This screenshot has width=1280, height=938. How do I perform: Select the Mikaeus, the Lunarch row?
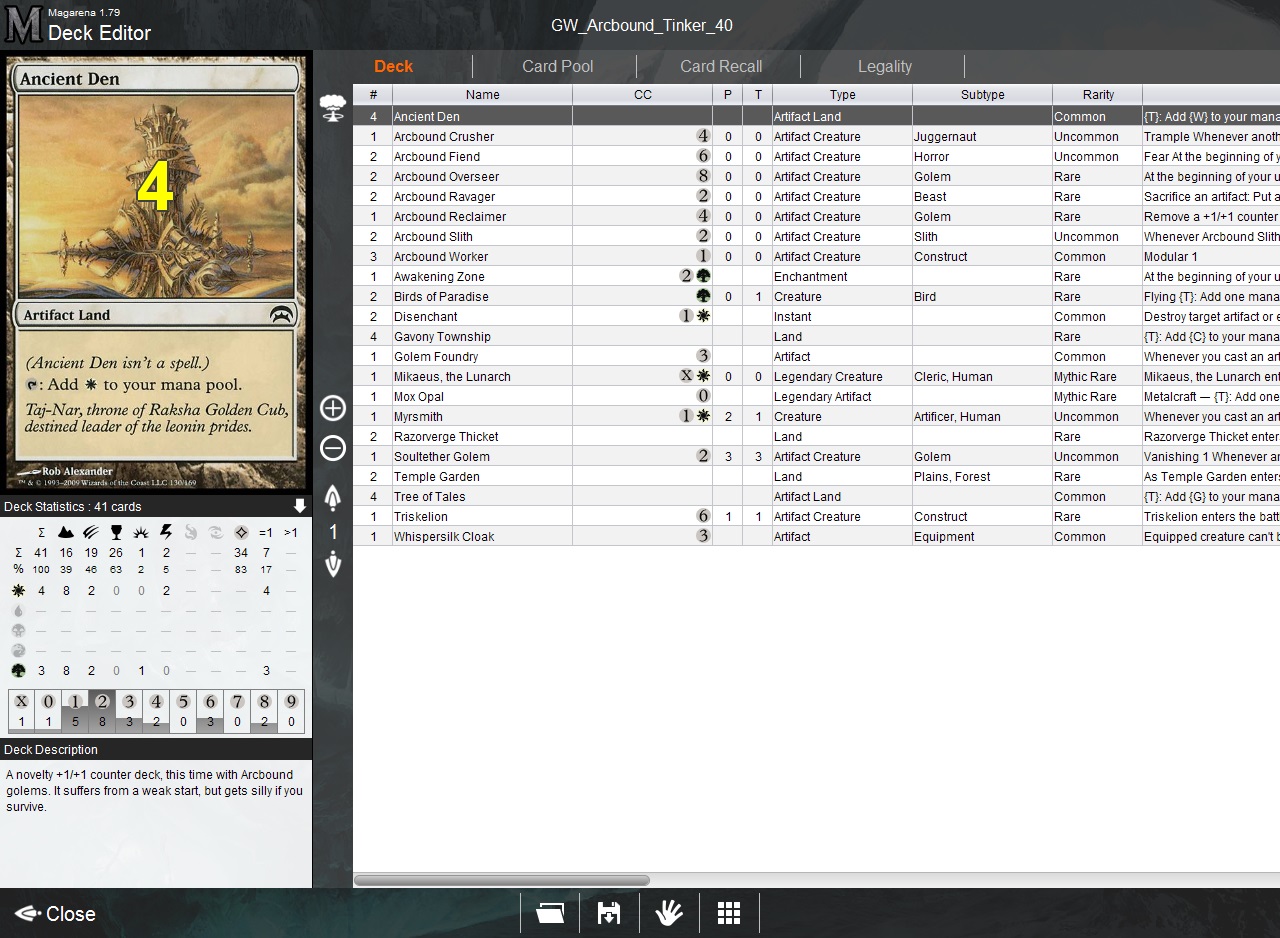click(816, 376)
